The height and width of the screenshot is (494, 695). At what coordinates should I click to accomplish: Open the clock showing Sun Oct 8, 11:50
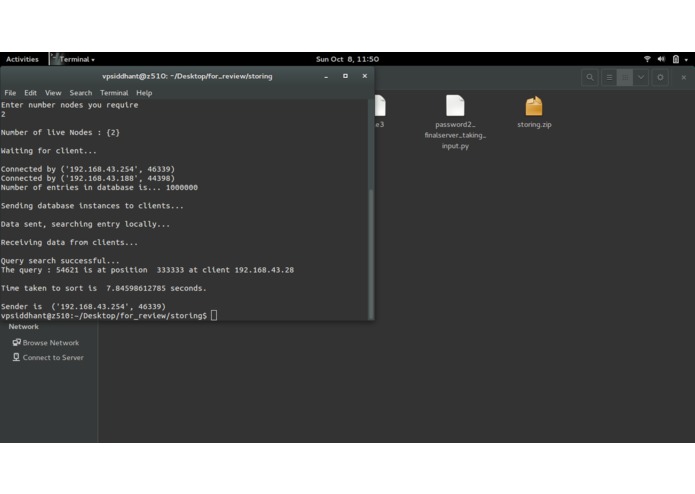(347, 59)
